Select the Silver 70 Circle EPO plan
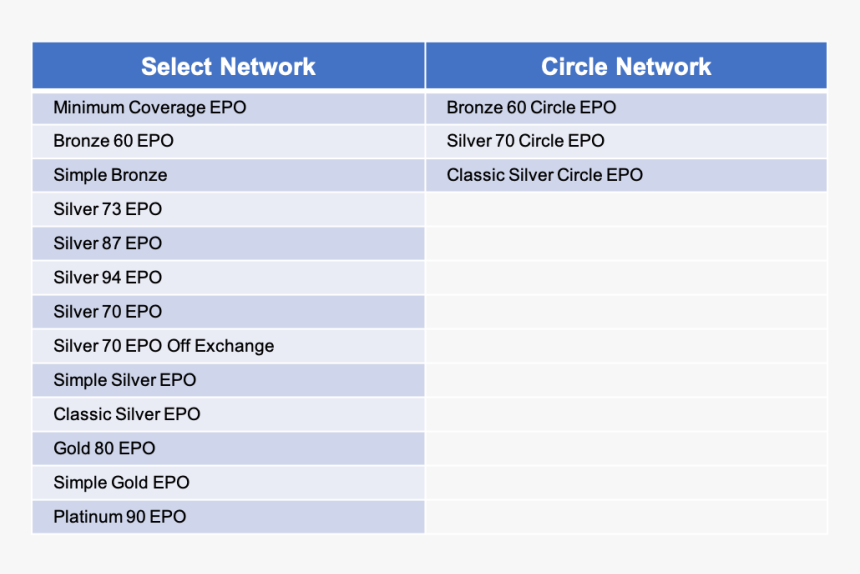The image size is (860, 574). click(x=626, y=141)
